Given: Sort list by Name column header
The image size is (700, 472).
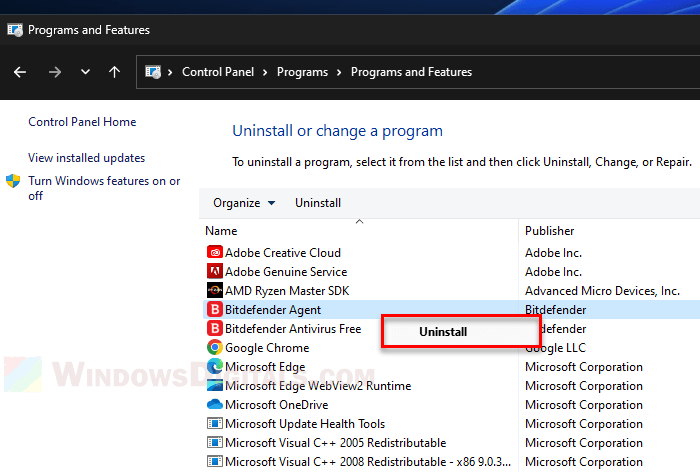Looking at the screenshot, I should (x=221, y=231).
